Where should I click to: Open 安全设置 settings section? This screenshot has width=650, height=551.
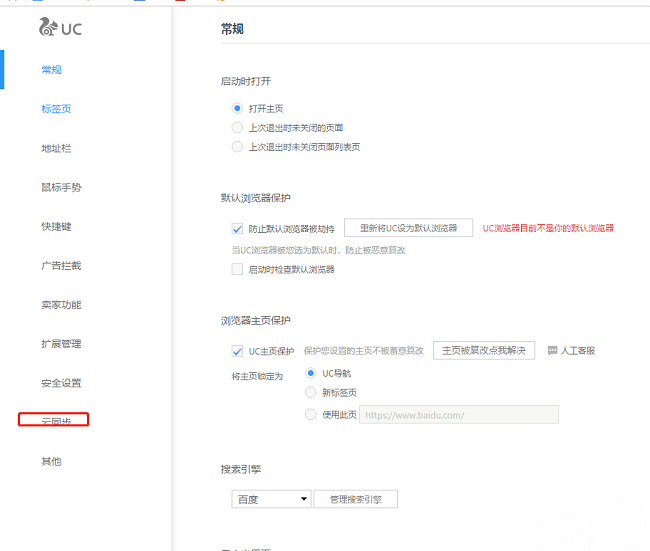point(61,384)
